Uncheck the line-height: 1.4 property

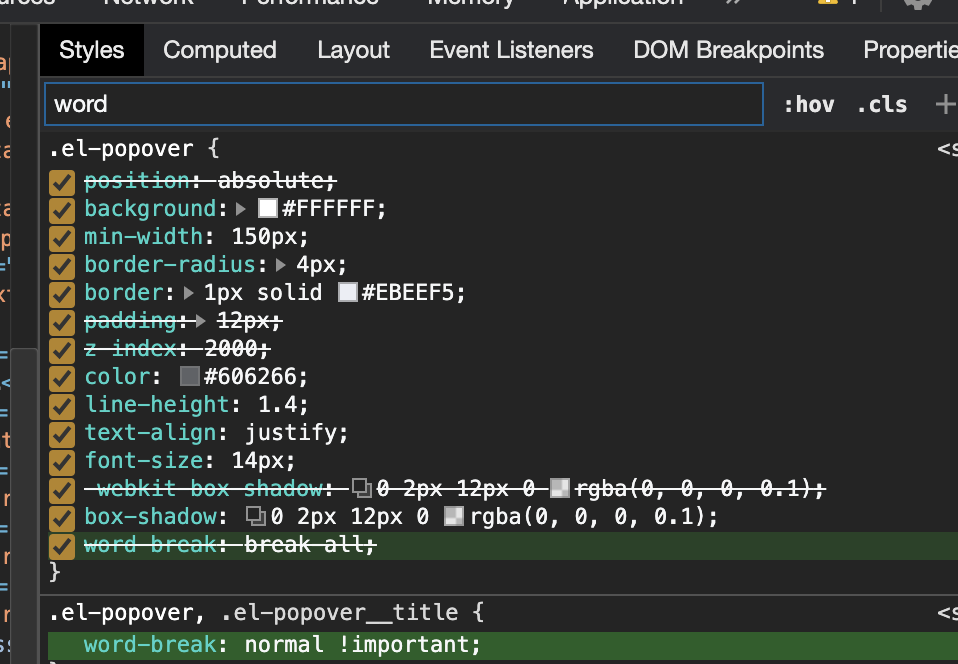click(x=62, y=406)
